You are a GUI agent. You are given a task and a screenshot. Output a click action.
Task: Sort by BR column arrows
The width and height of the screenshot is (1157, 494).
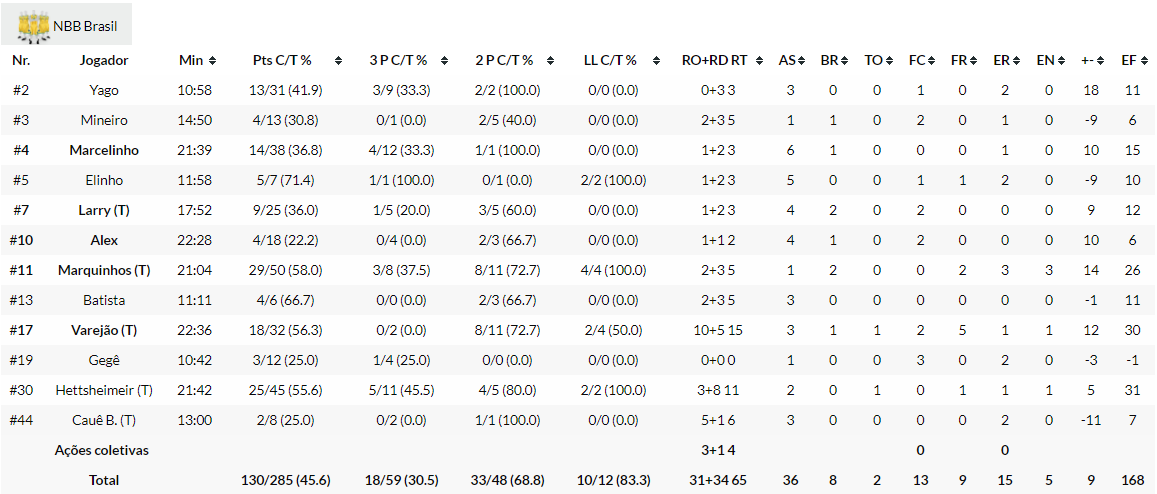pyautogui.click(x=844, y=61)
